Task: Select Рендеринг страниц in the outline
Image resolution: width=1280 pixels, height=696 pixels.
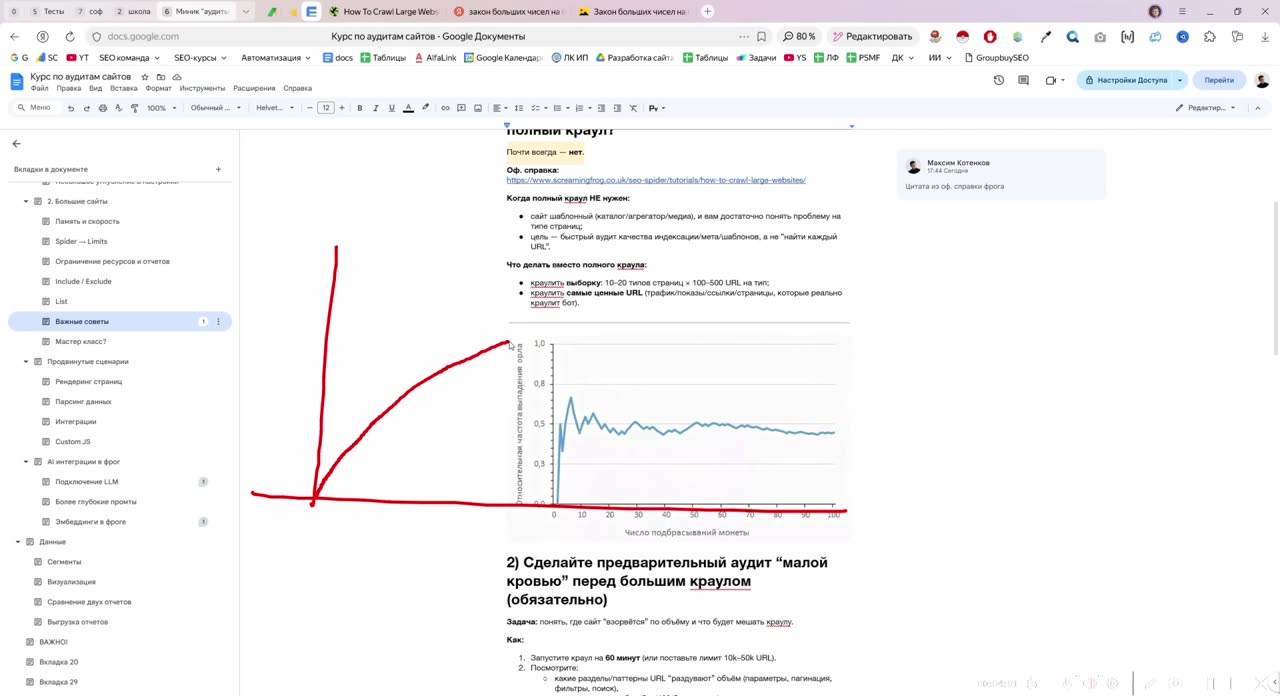Action: (88, 381)
